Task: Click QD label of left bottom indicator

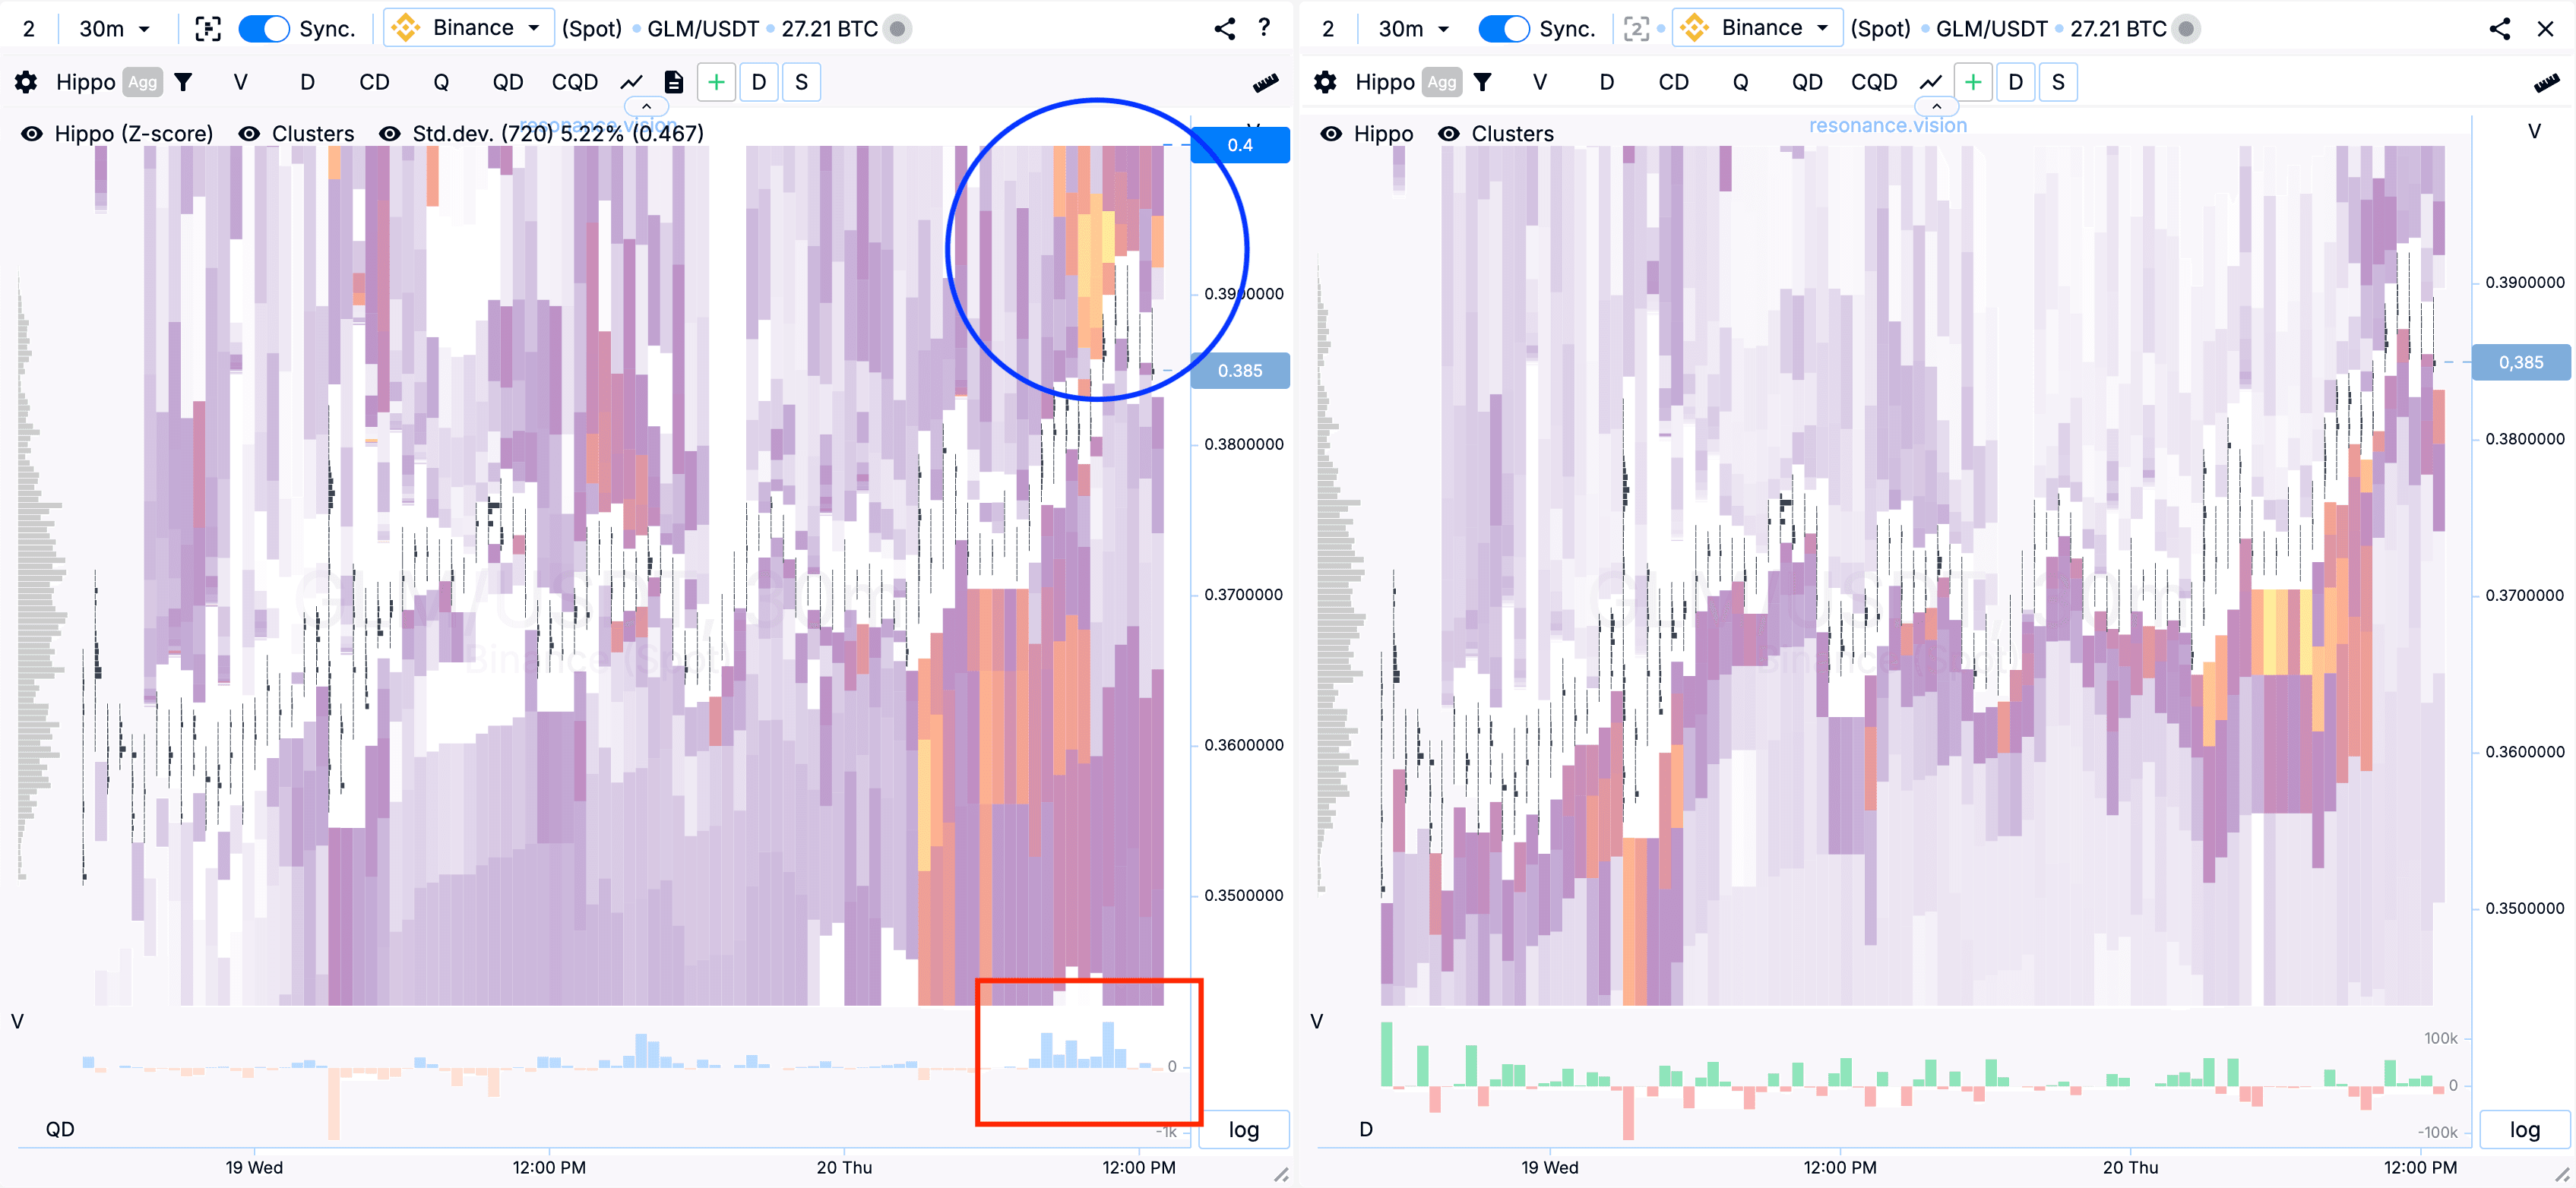Action: 60,1129
